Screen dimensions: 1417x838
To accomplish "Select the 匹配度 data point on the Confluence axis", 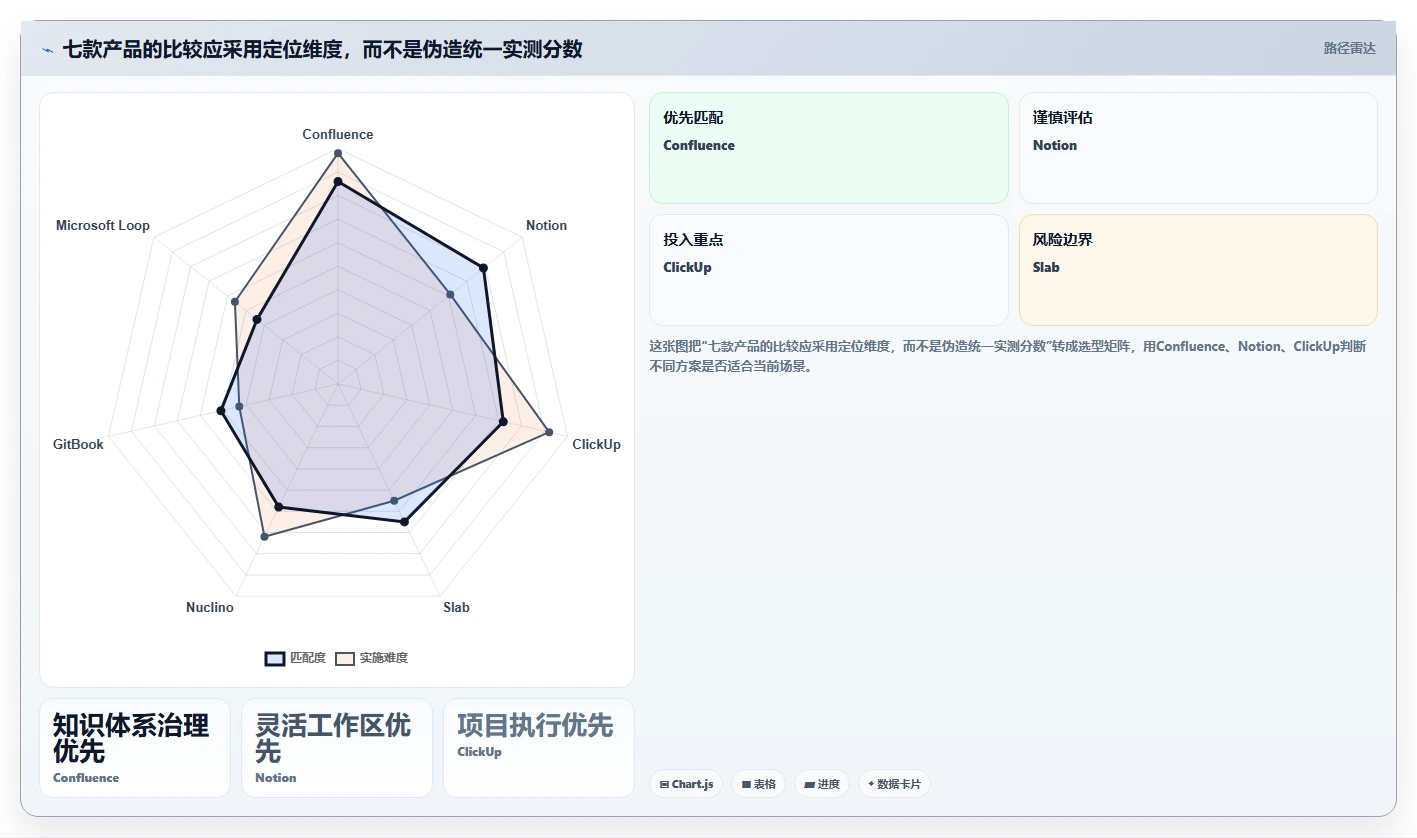I will tap(338, 182).
